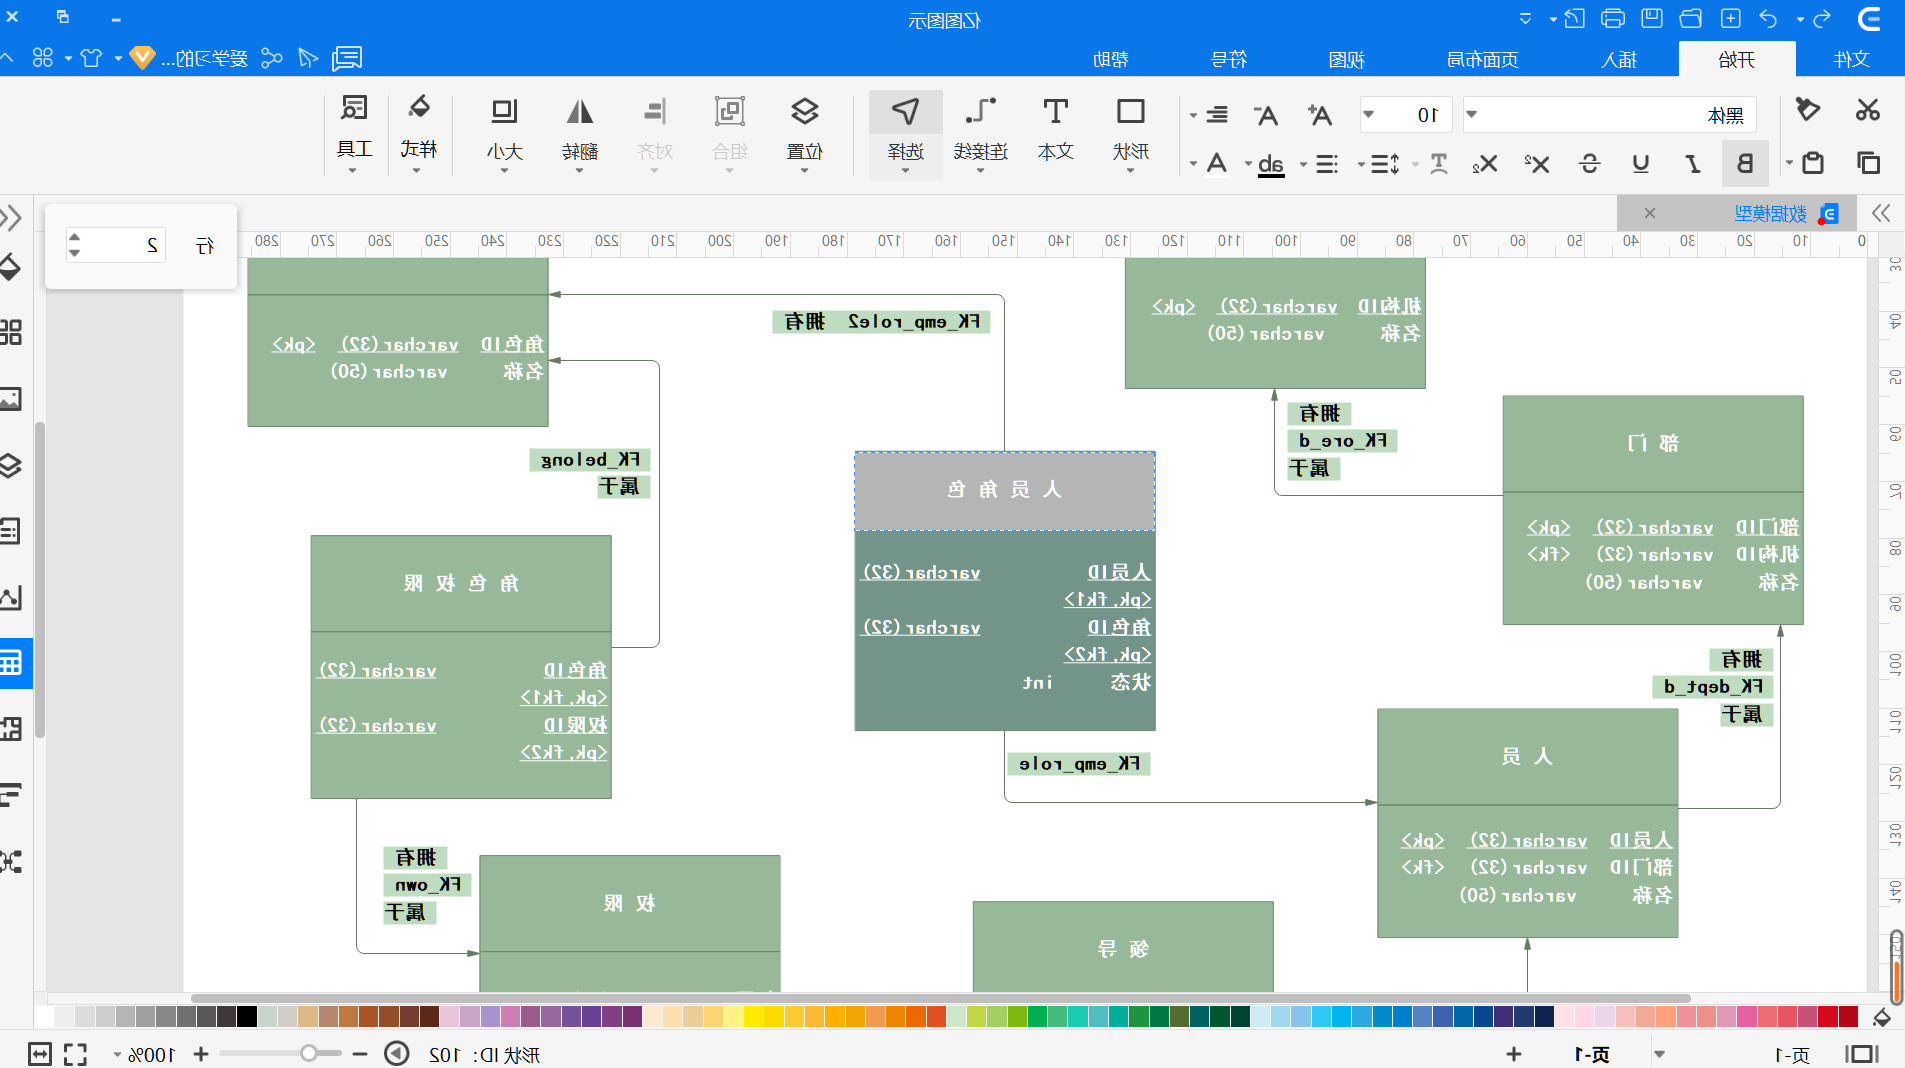Click the Cut scissors icon
This screenshot has width=1905, height=1068.
point(1867,110)
